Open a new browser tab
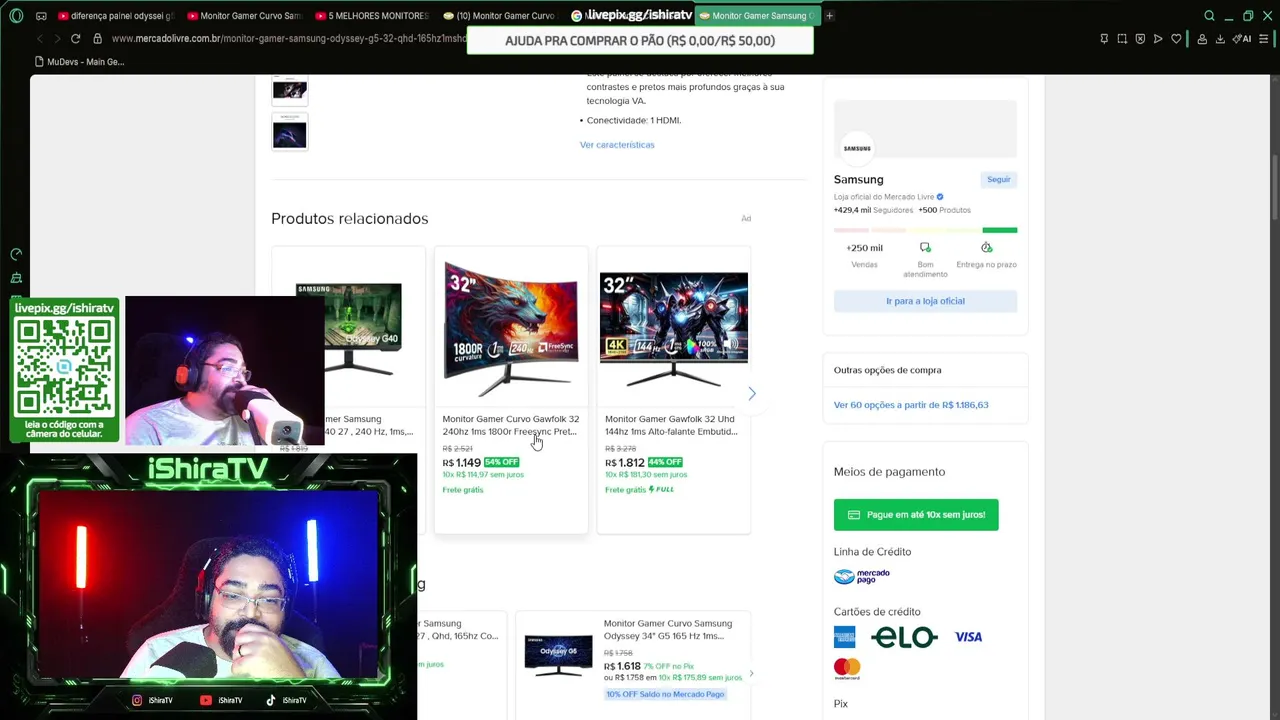 [829, 16]
